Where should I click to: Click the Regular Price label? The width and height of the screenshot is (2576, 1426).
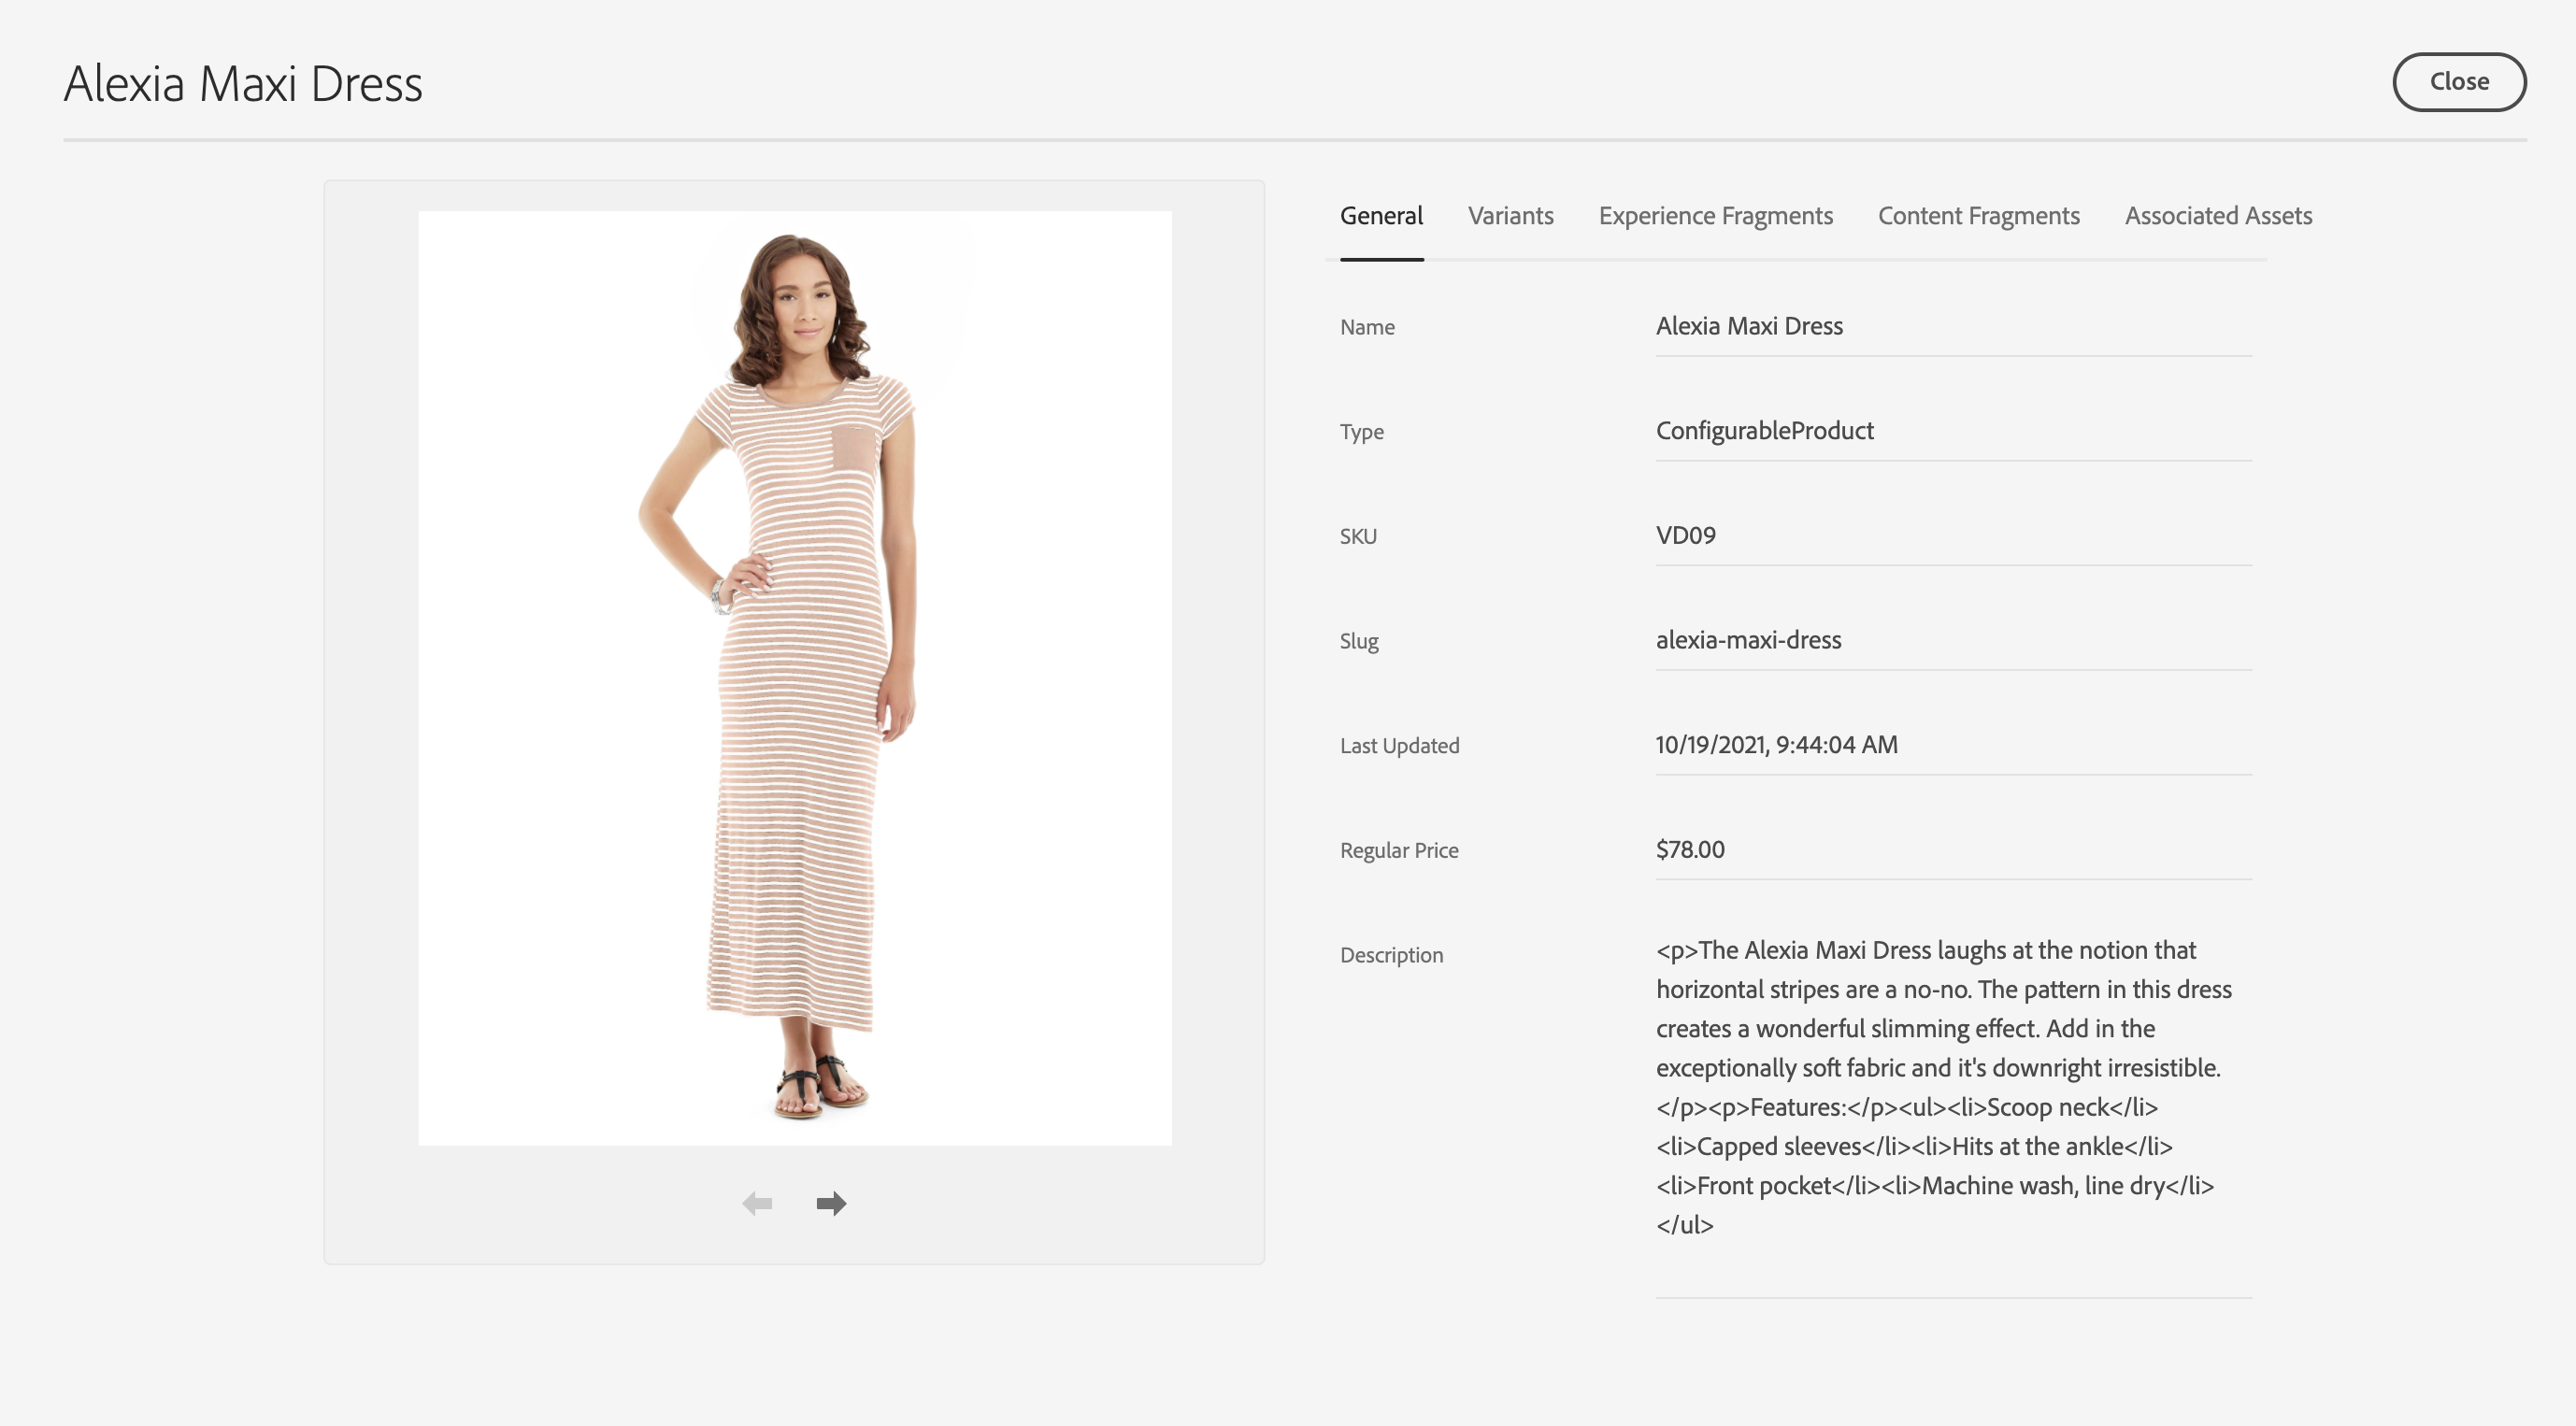[1399, 850]
